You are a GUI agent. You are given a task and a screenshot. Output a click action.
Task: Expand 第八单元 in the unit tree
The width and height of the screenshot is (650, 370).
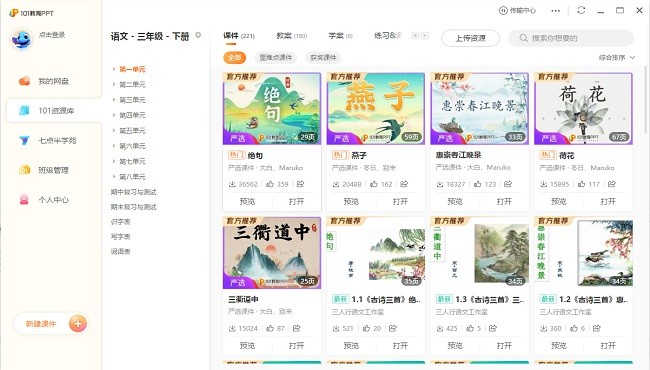(x=114, y=177)
